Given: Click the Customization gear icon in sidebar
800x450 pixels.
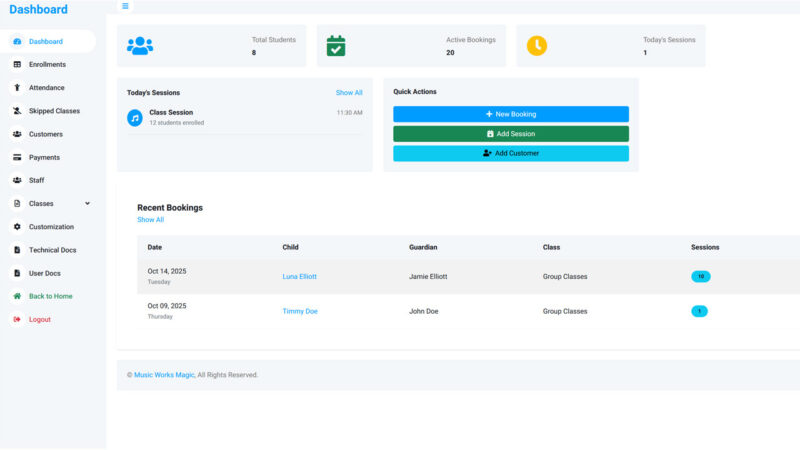Looking at the screenshot, I should (x=17, y=227).
